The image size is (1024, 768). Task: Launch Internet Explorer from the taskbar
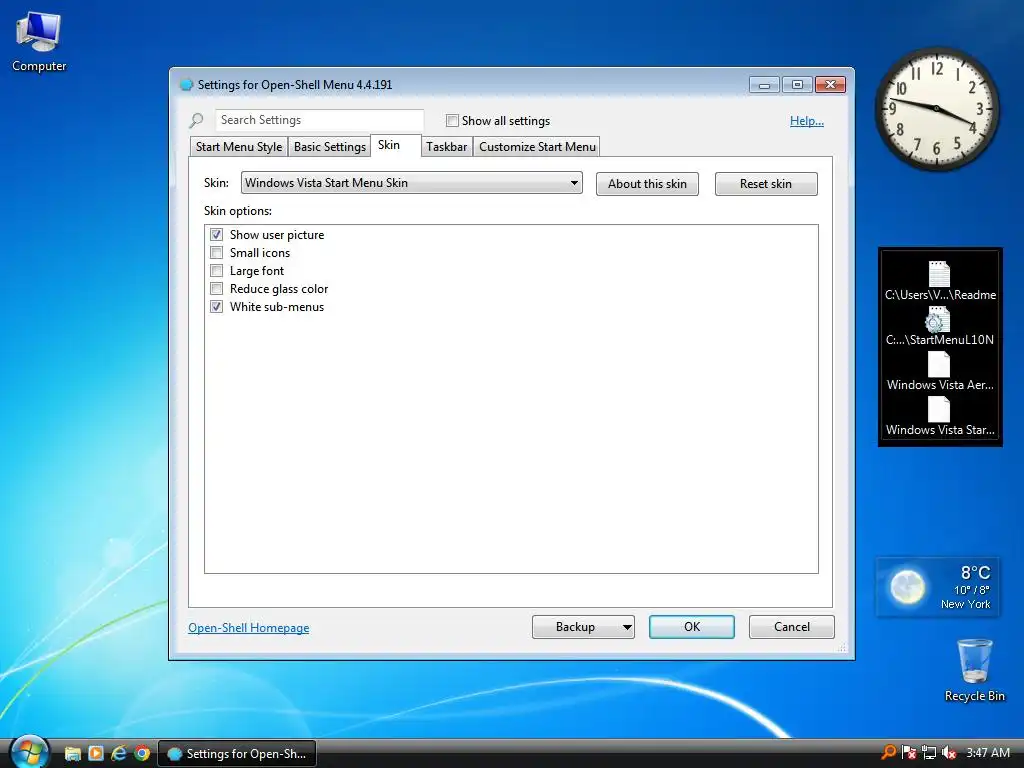(119, 753)
